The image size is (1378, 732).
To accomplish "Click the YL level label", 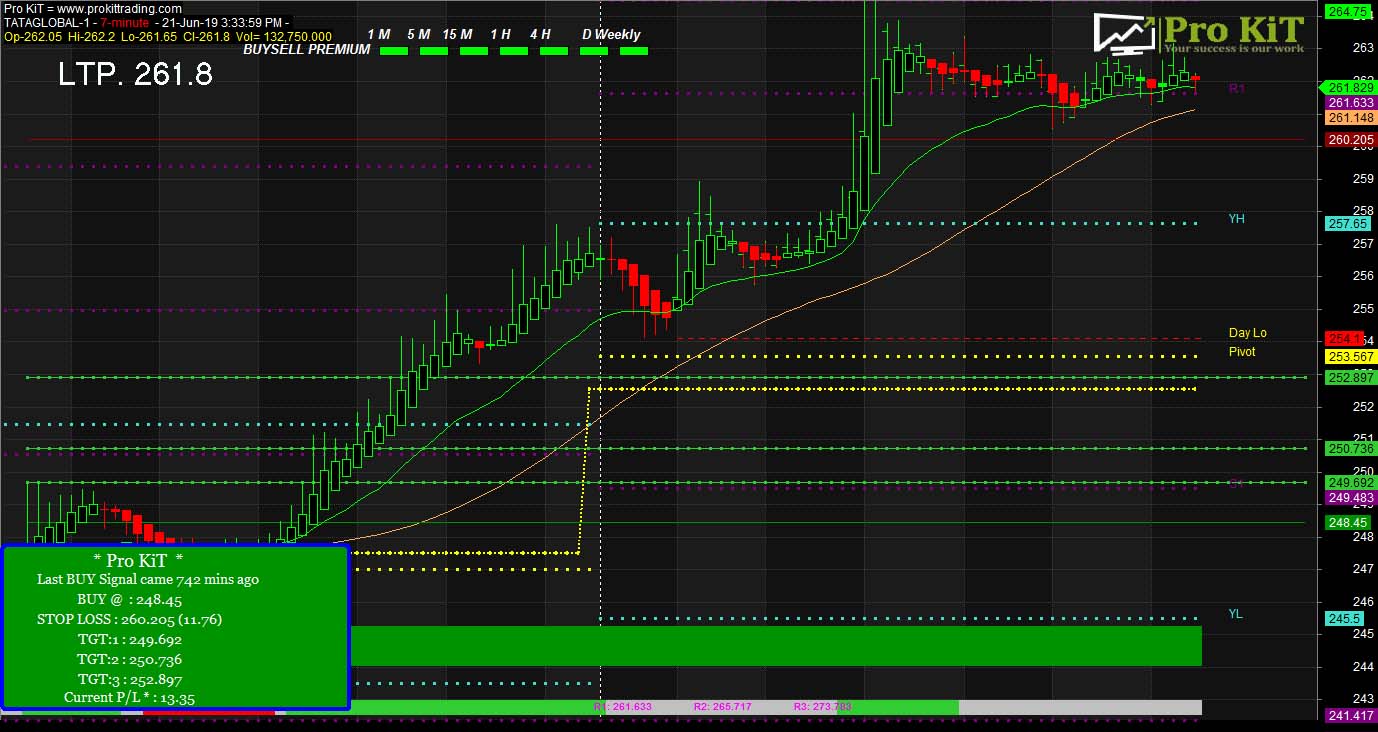I will point(1236,614).
